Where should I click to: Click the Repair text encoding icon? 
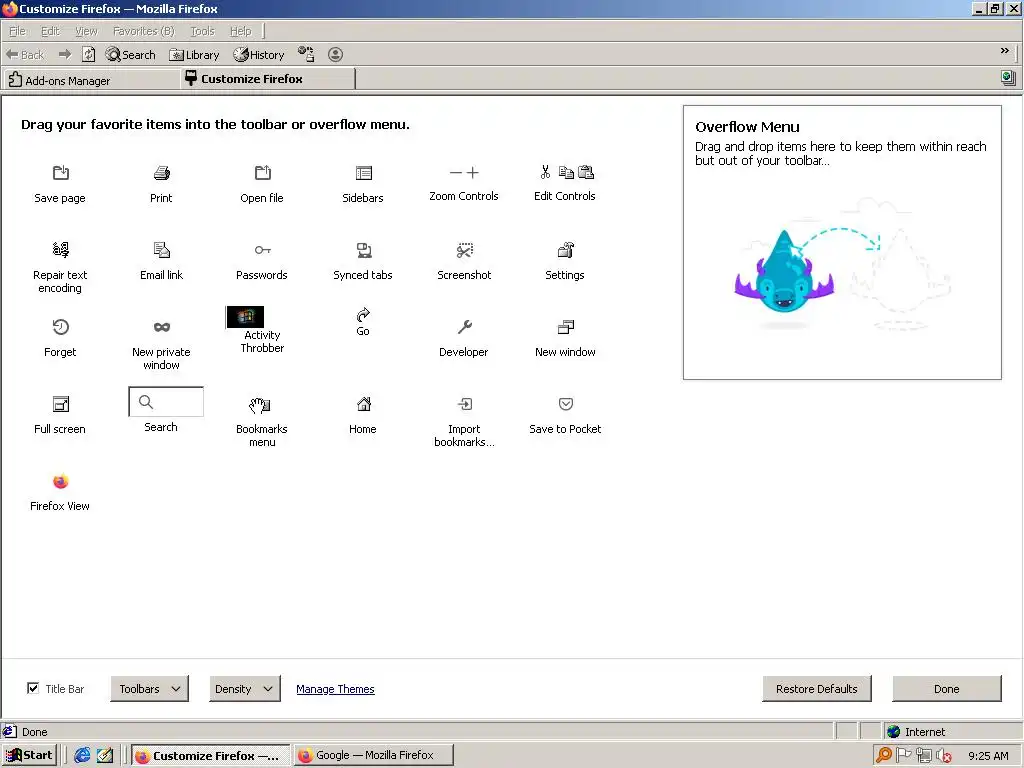click(60, 249)
